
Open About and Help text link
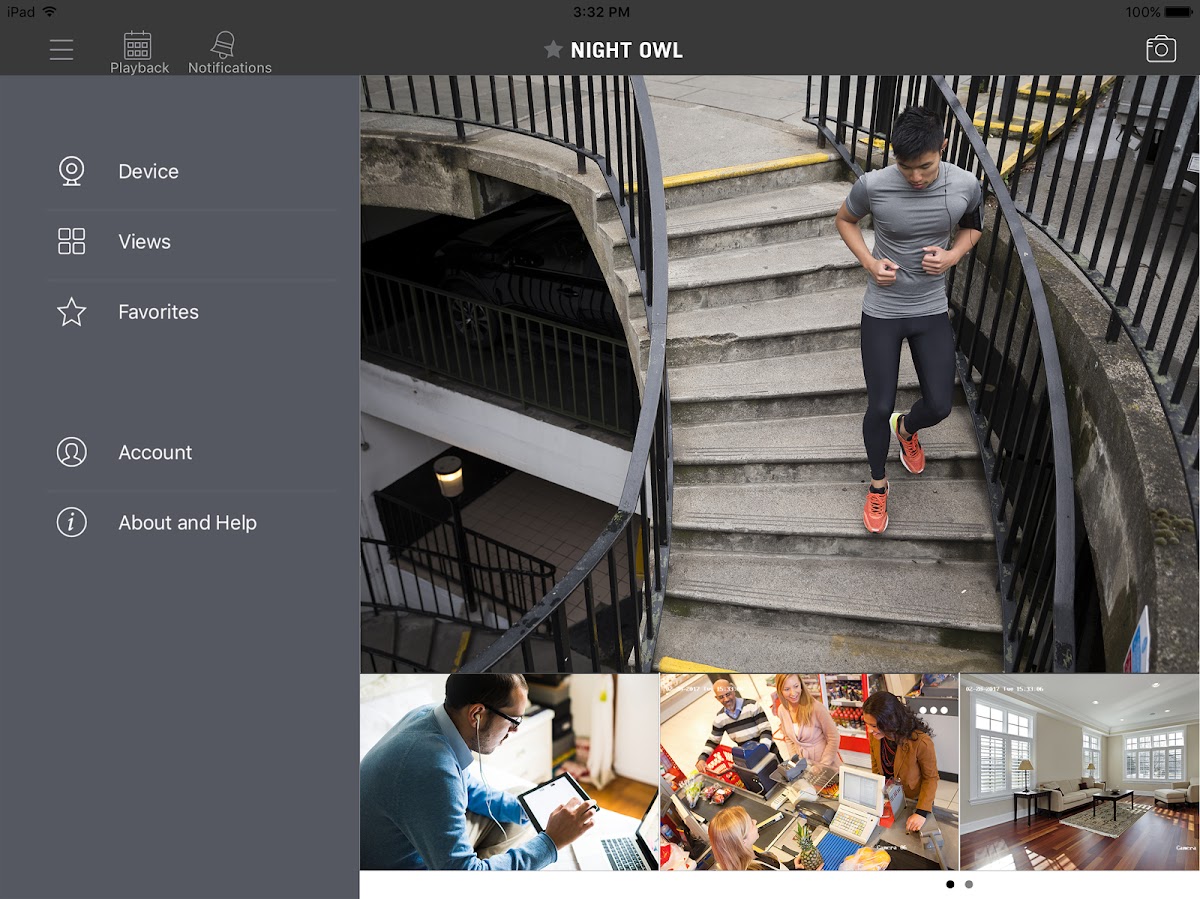click(x=187, y=522)
